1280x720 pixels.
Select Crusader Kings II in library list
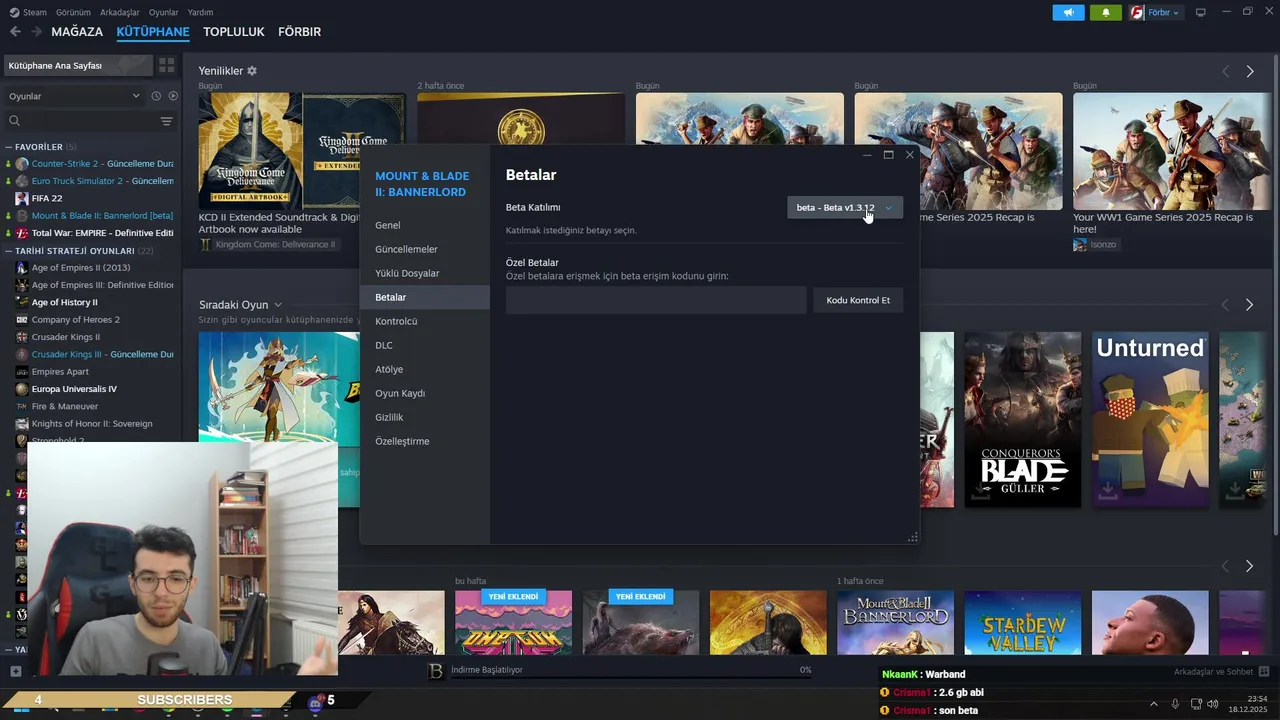[66, 337]
